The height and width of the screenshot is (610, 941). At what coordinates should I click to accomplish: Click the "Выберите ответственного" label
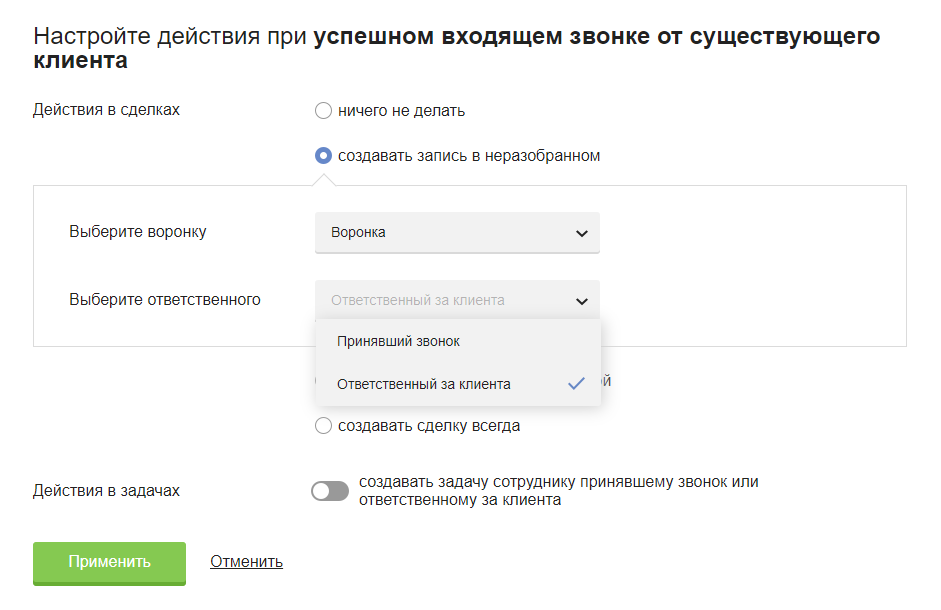pyautogui.click(x=165, y=299)
